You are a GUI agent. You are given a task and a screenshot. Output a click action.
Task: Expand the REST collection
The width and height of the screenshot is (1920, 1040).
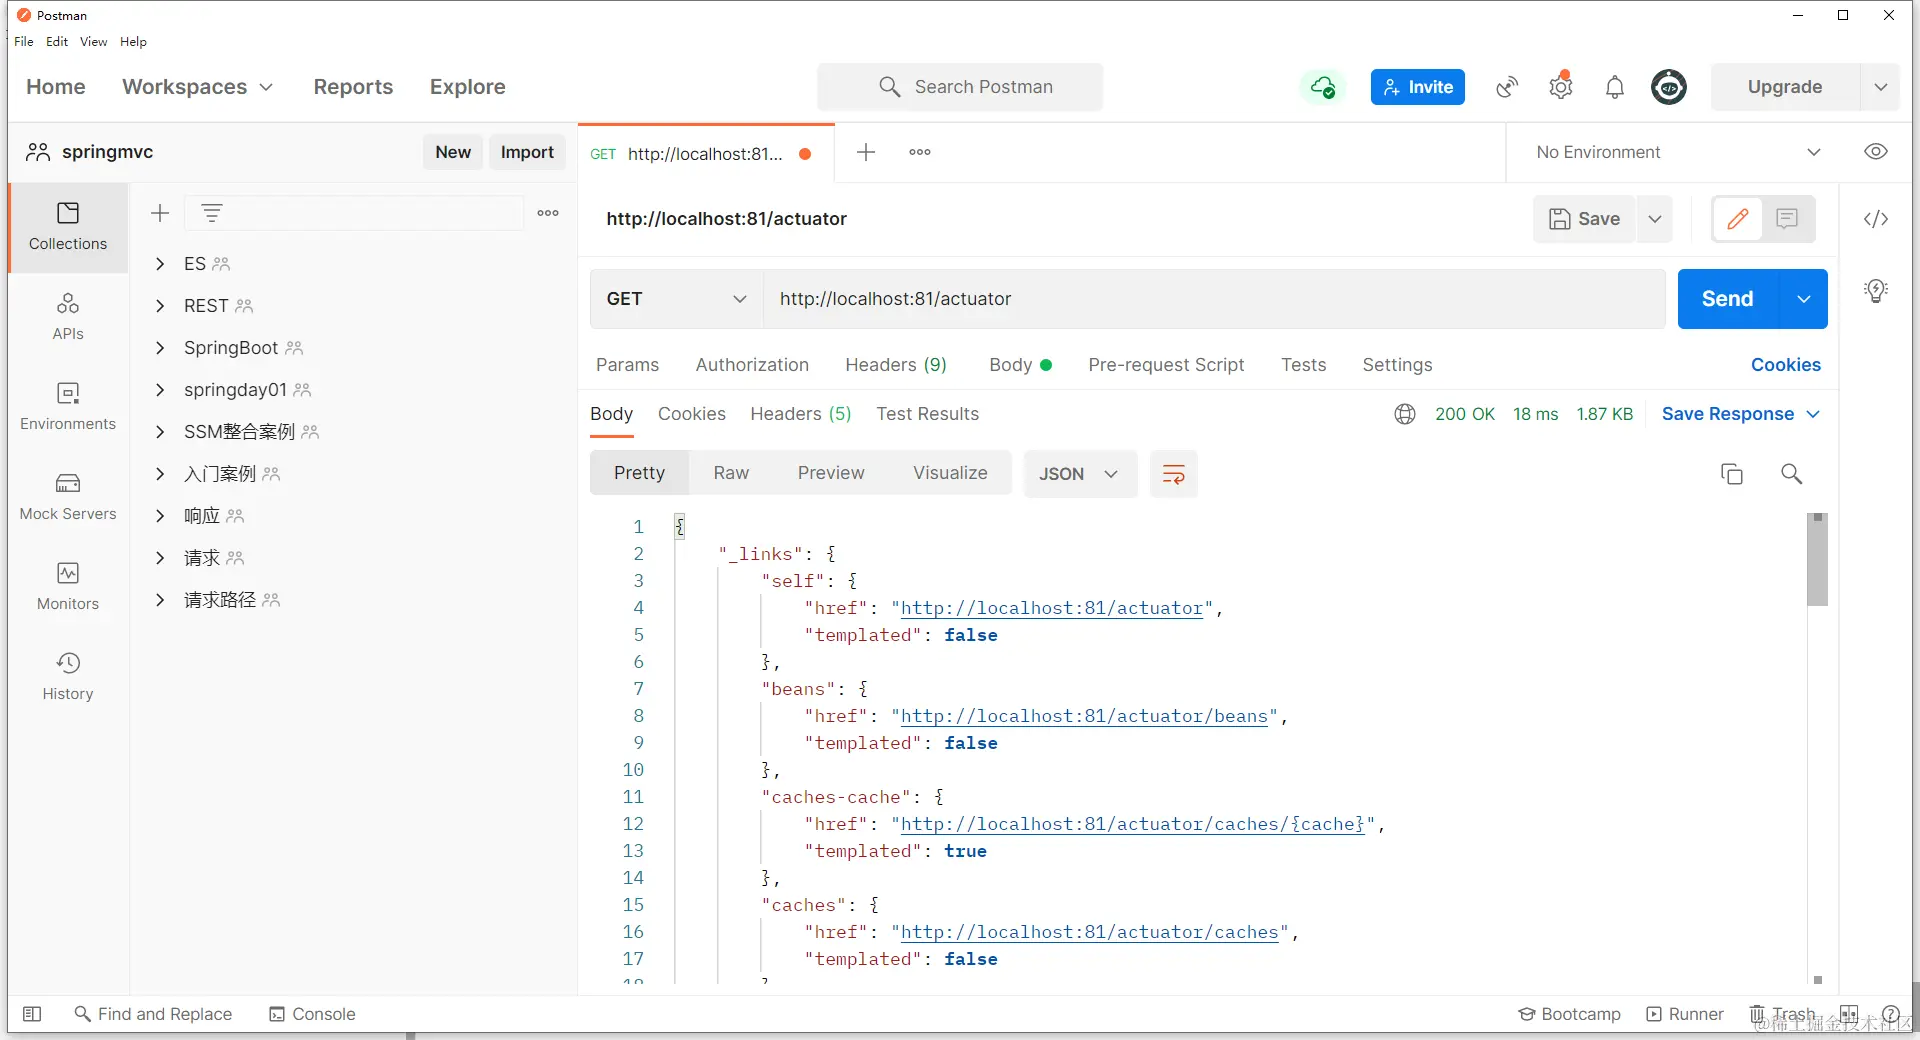pyautogui.click(x=160, y=306)
